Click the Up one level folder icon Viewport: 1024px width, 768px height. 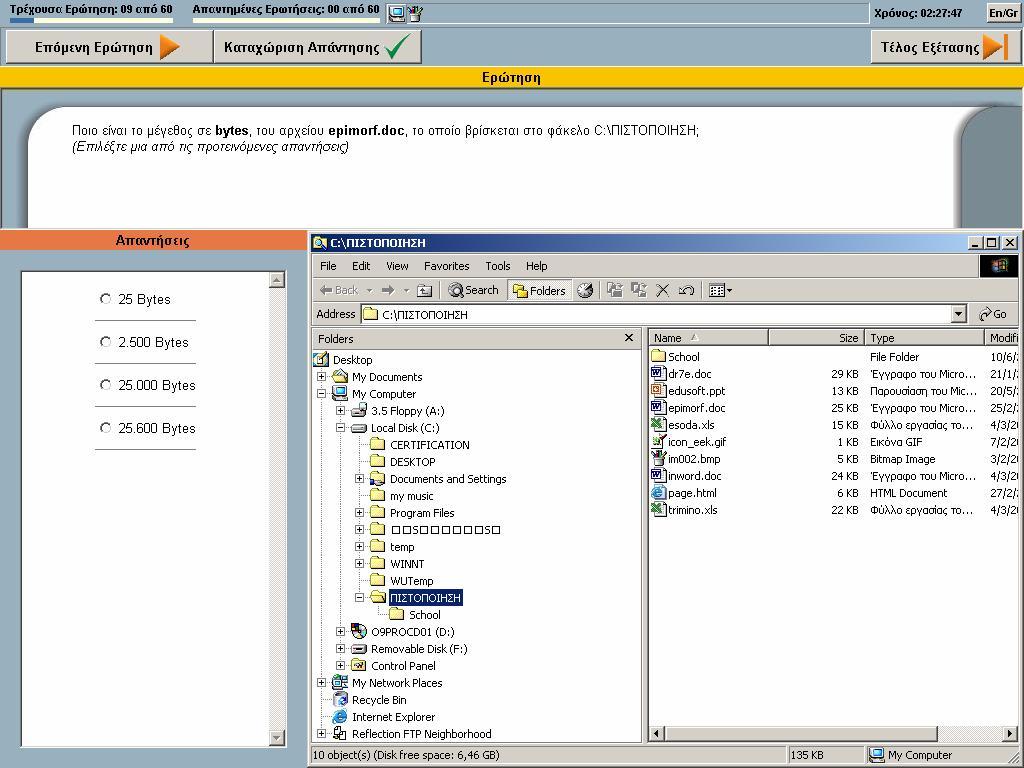(x=424, y=290)
